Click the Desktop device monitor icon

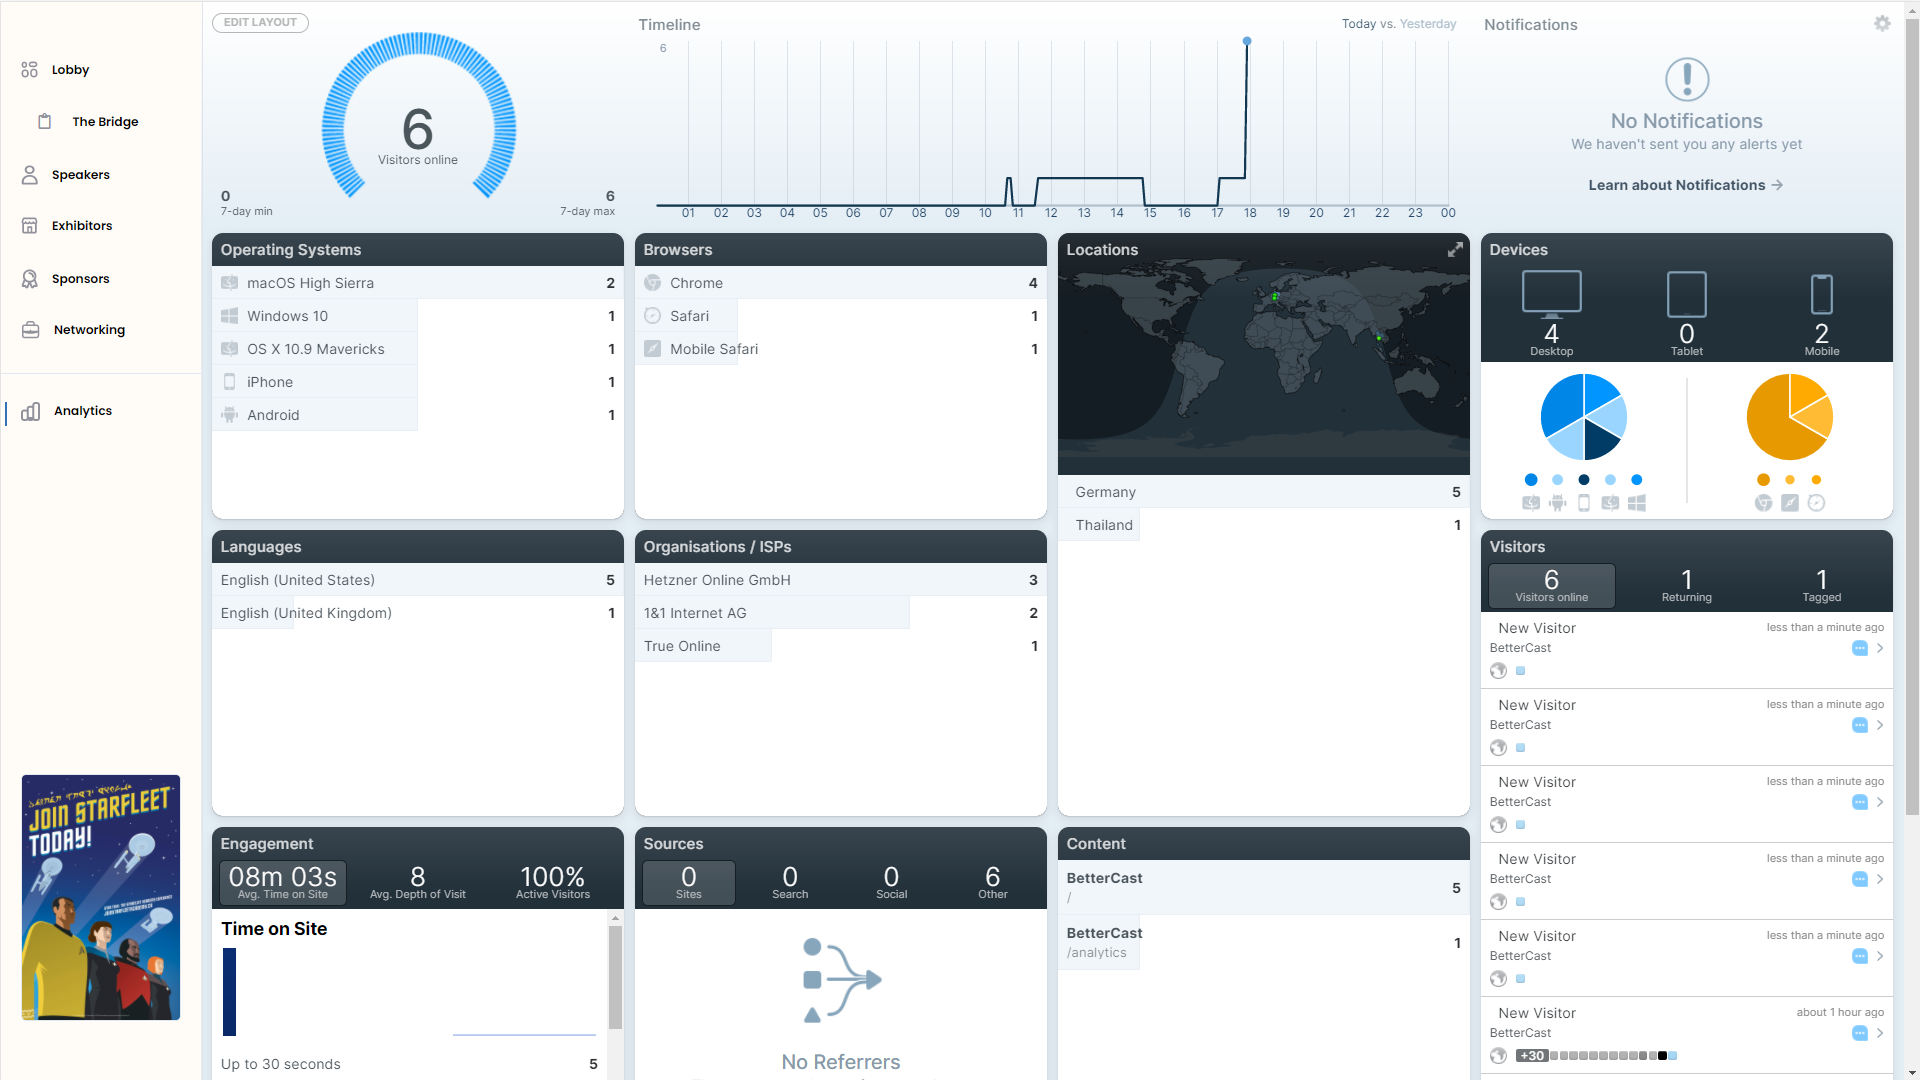[1551, 293]
